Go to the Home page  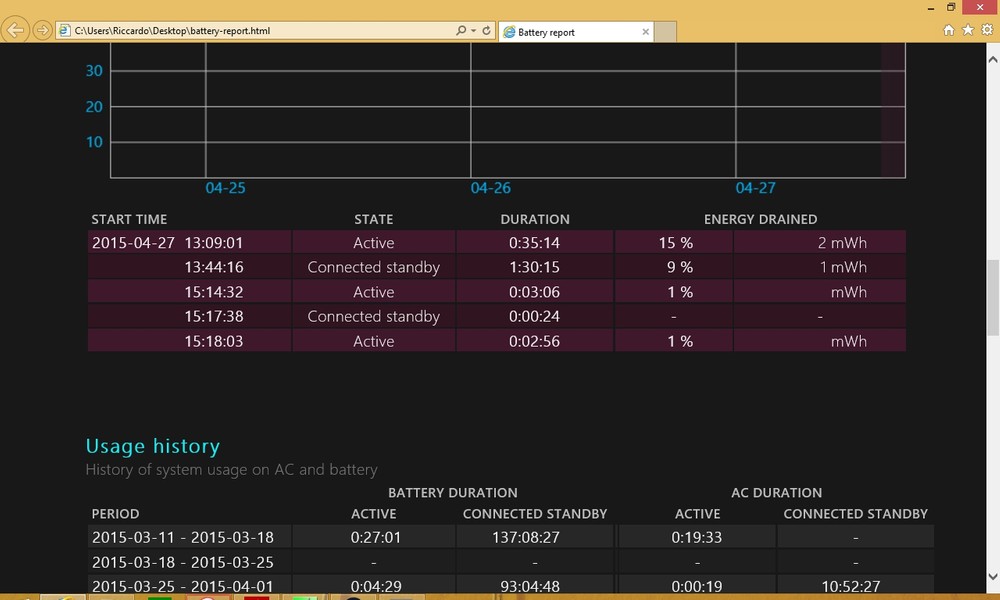(x=949, y=30)
